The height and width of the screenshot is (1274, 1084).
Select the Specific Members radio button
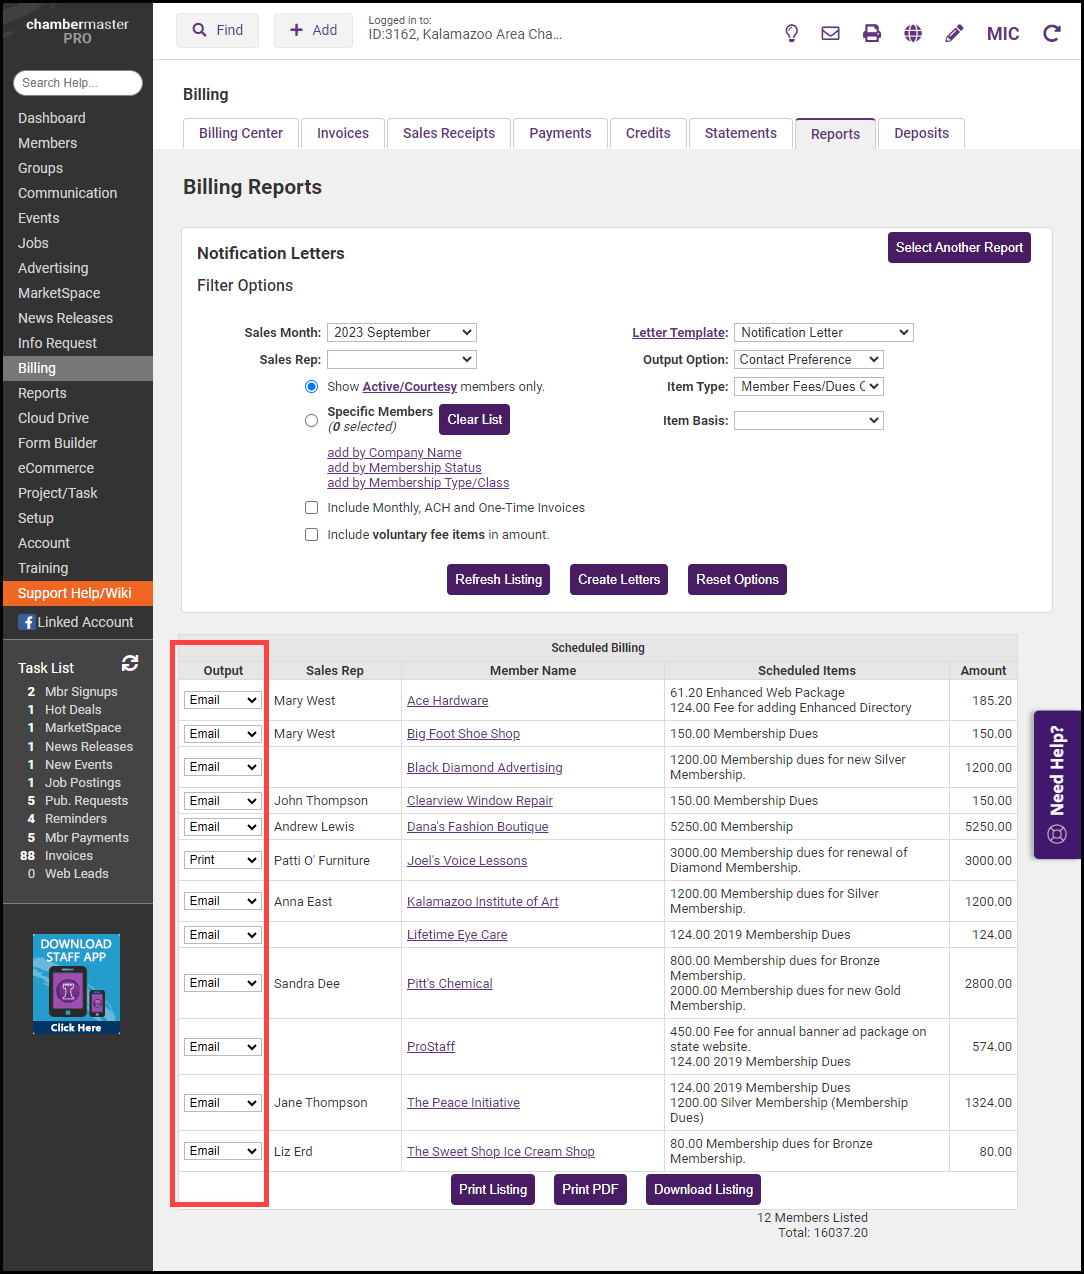[312, 420]
